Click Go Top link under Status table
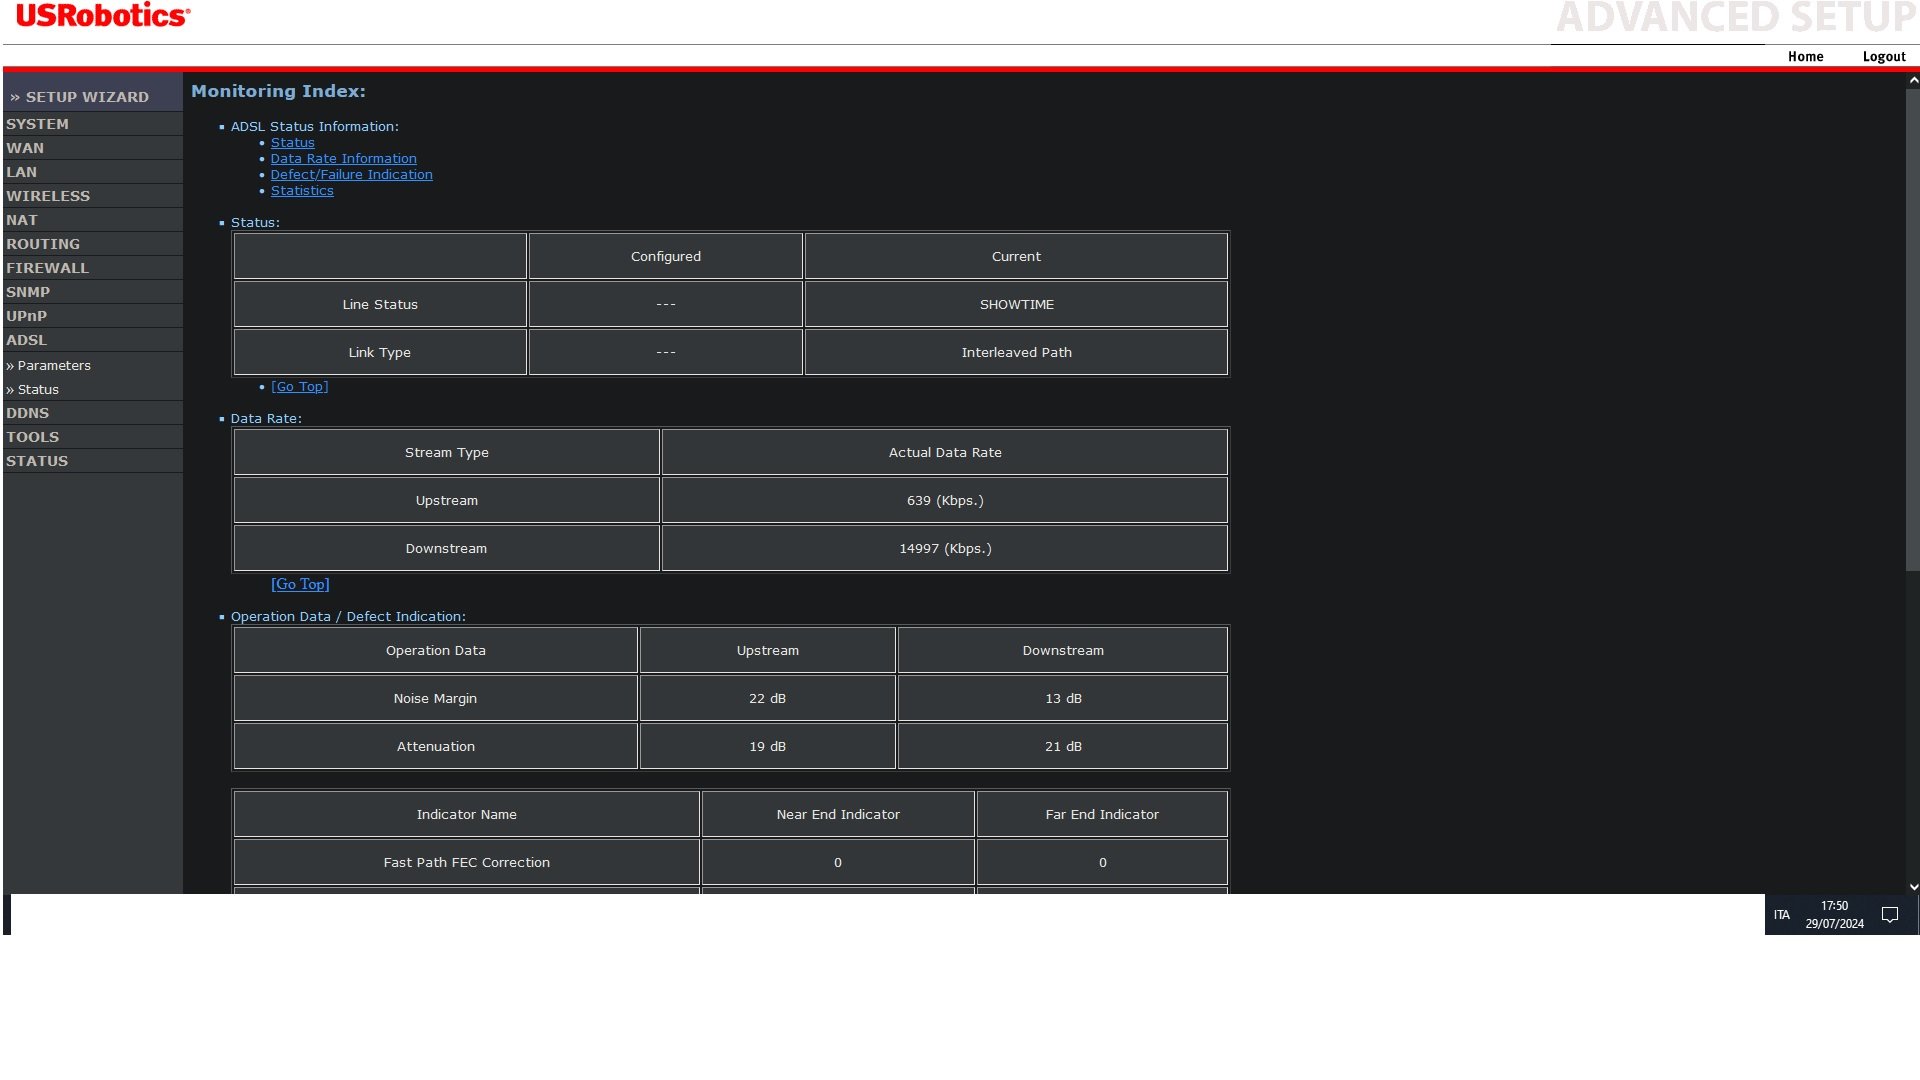This screenshot has width=1920, height=1080. point(300,387)
